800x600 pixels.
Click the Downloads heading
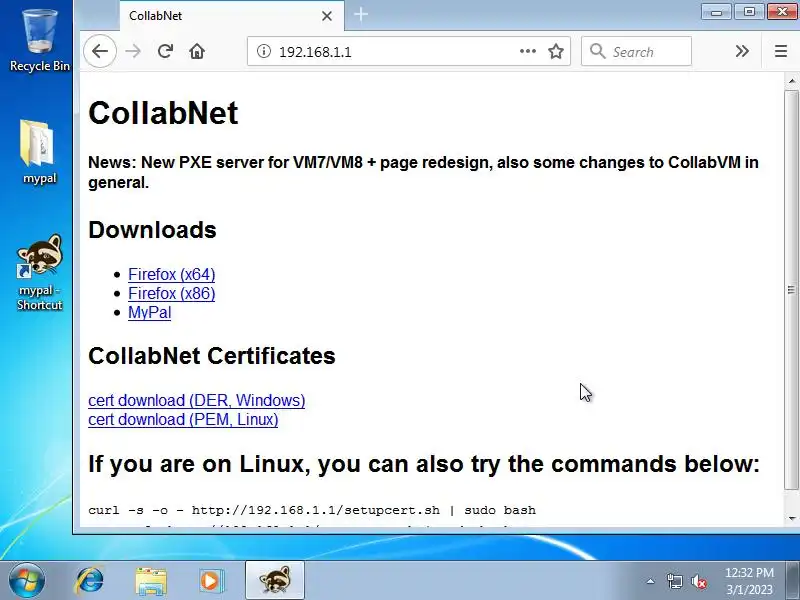[x=152, y=230]
